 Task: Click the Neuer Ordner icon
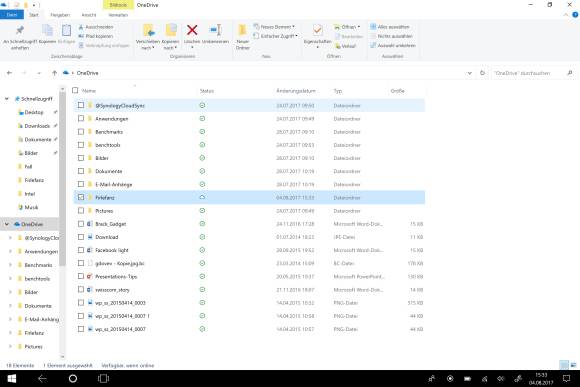tap(243, 30)
